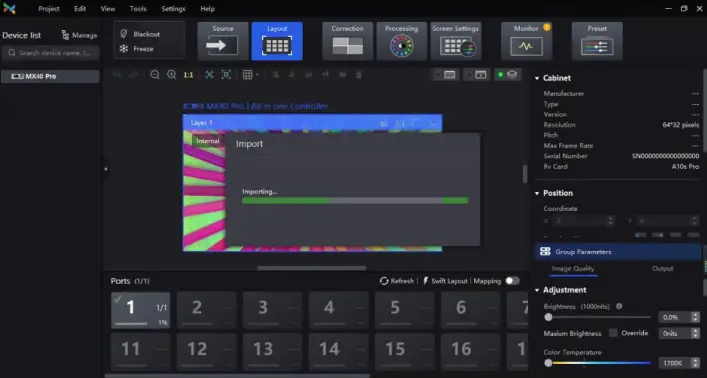Open the View menu
Screen dimensions: 707x378
pos(108,9)
